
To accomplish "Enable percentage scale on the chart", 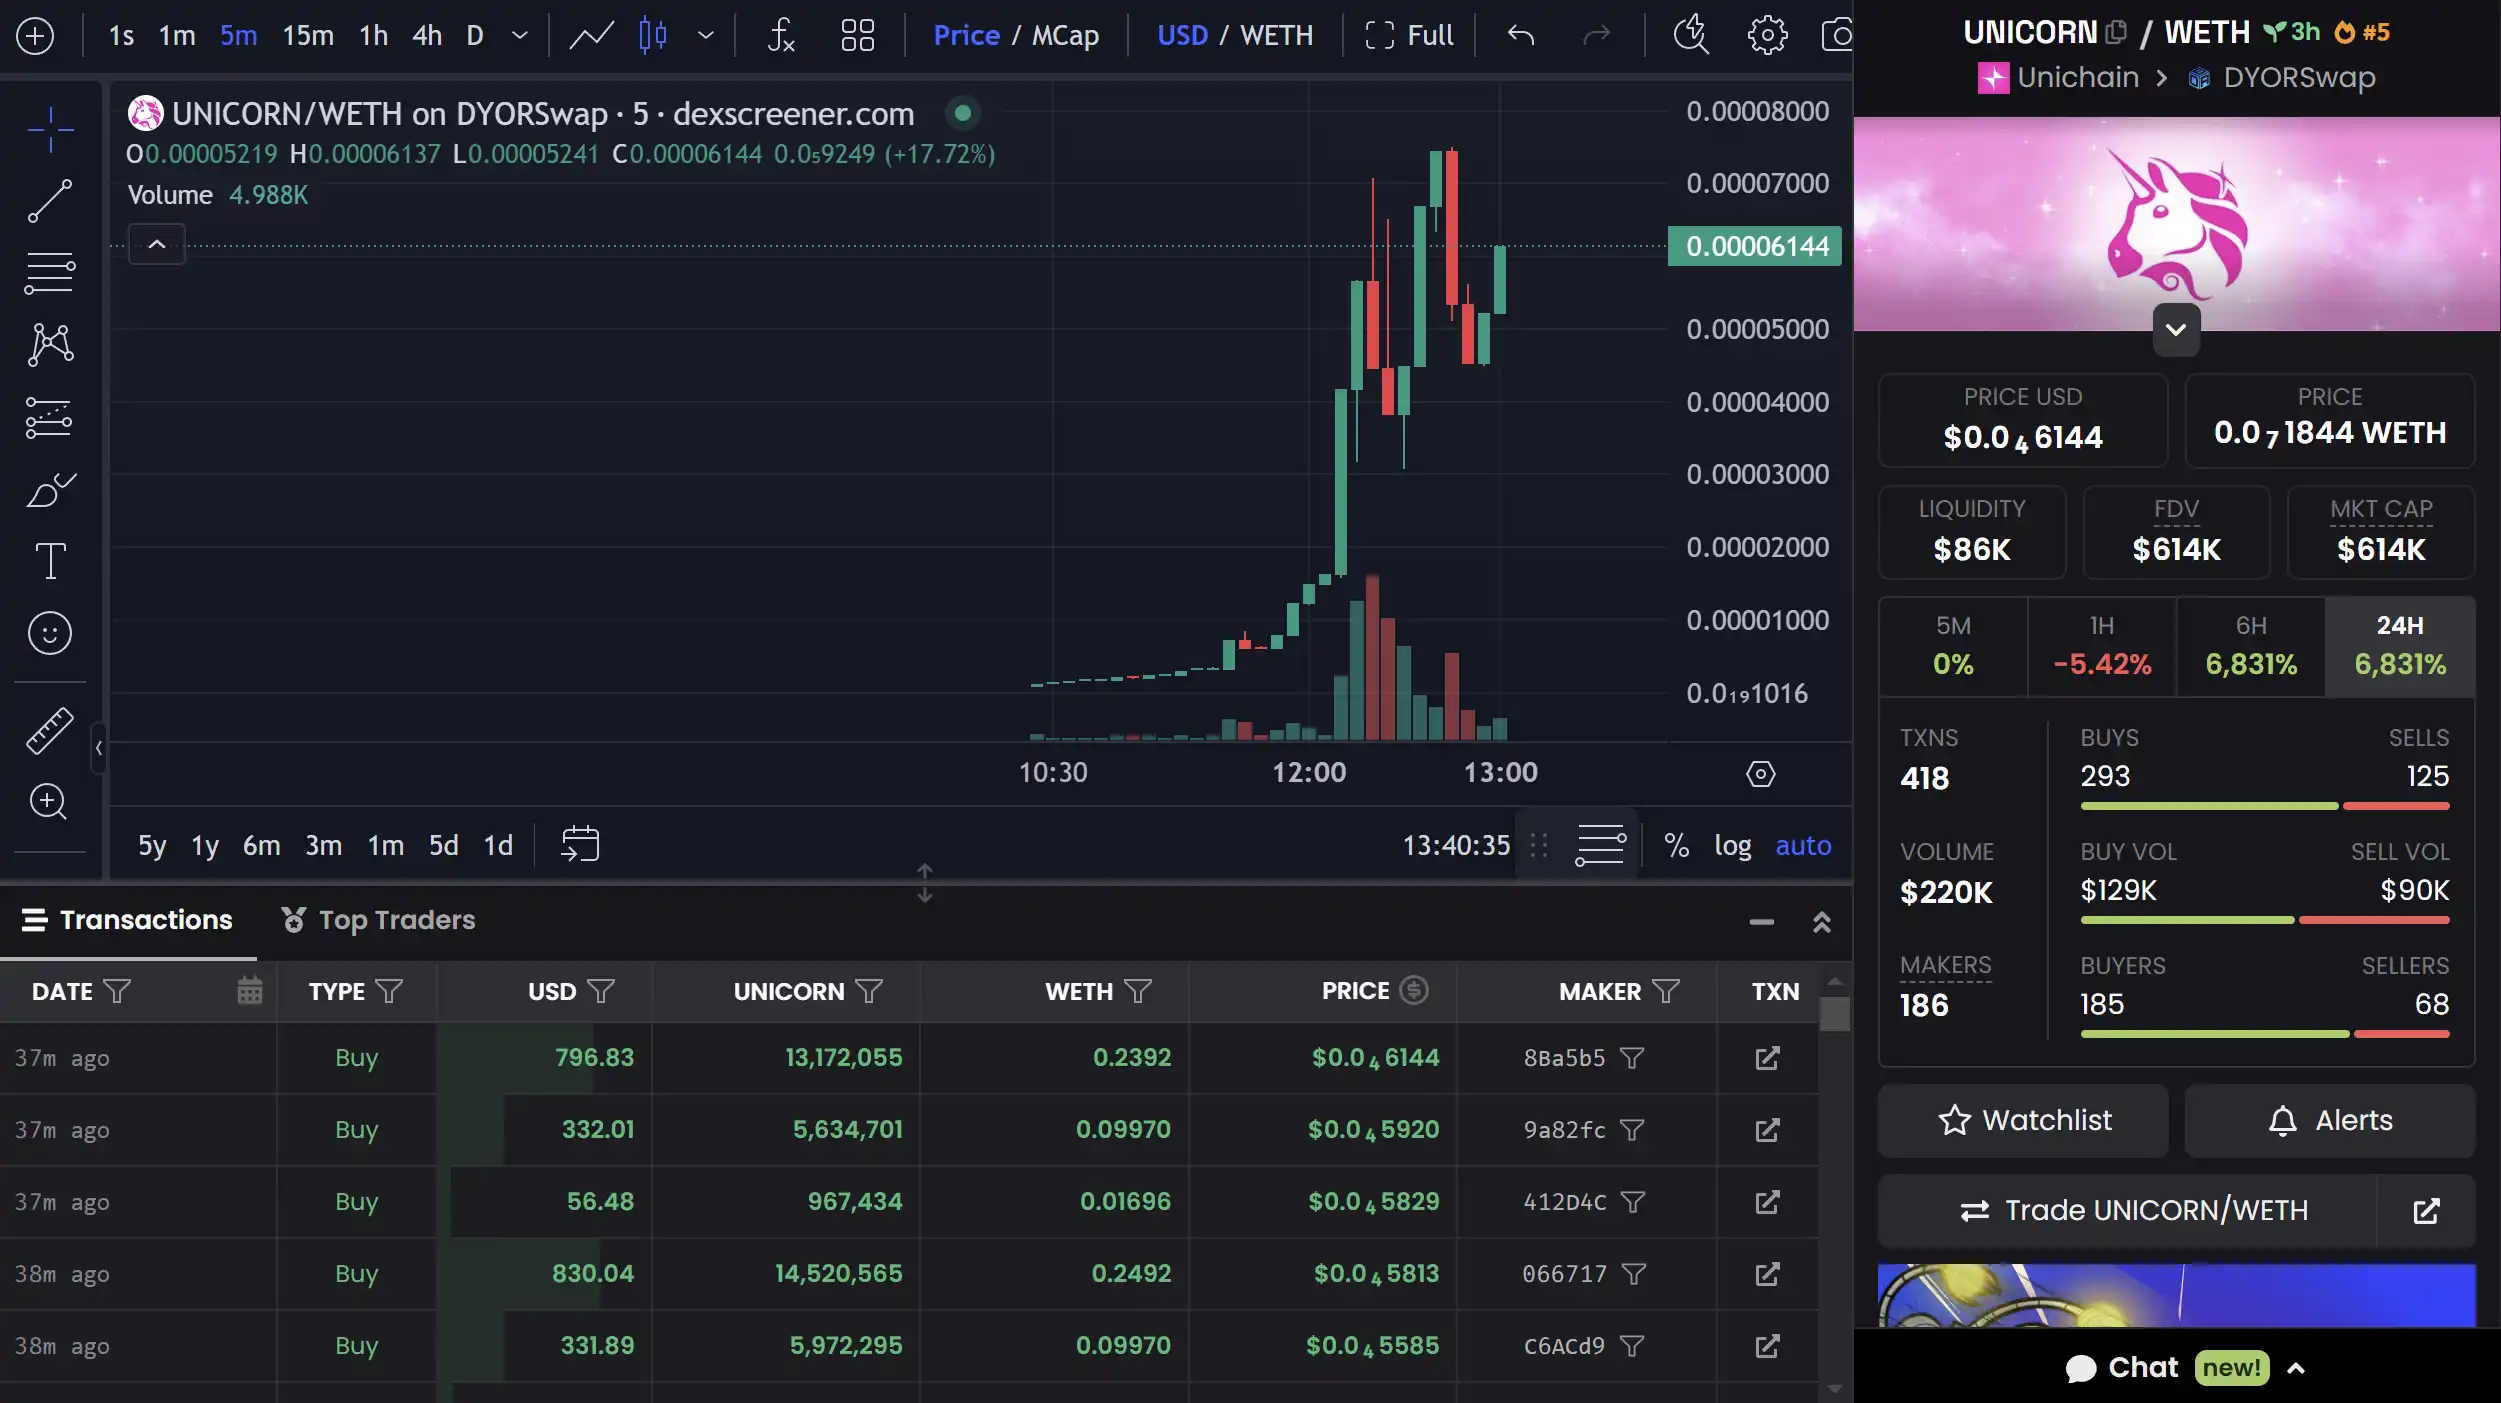I will pyautogui.click(x=1677, y=845).
